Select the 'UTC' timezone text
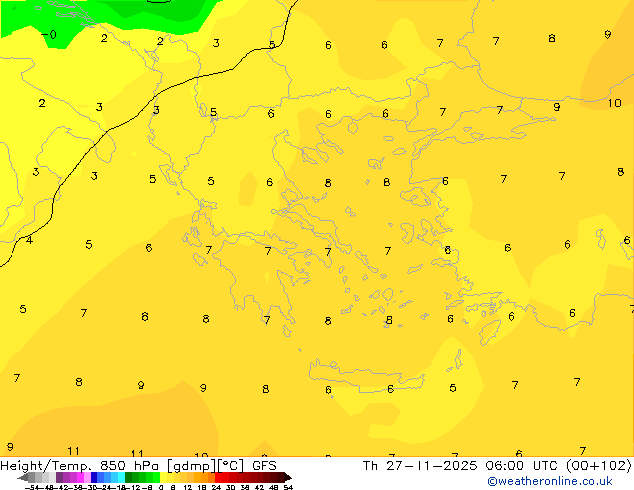634x490 pixels. pyautogui.click(x=545, y=466)
